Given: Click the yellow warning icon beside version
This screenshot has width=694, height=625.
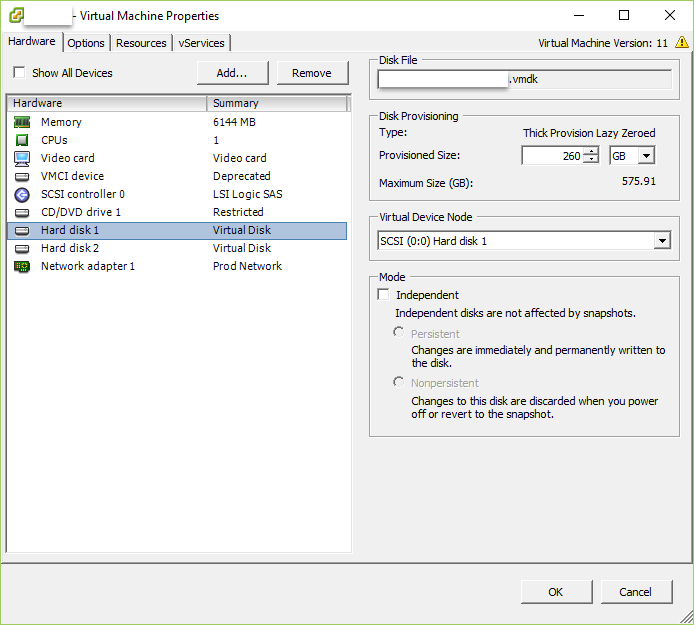Looking at the screenshot, I should 682,42.
